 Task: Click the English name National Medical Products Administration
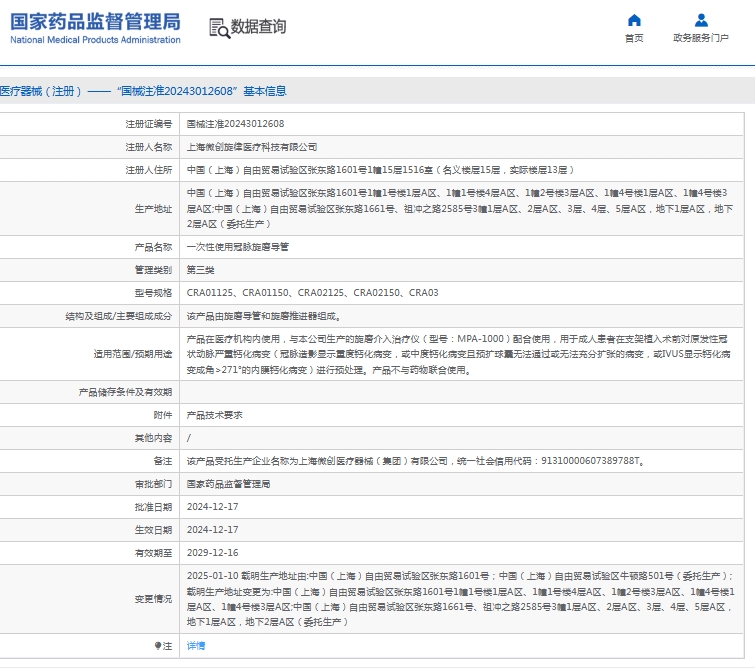95,40
